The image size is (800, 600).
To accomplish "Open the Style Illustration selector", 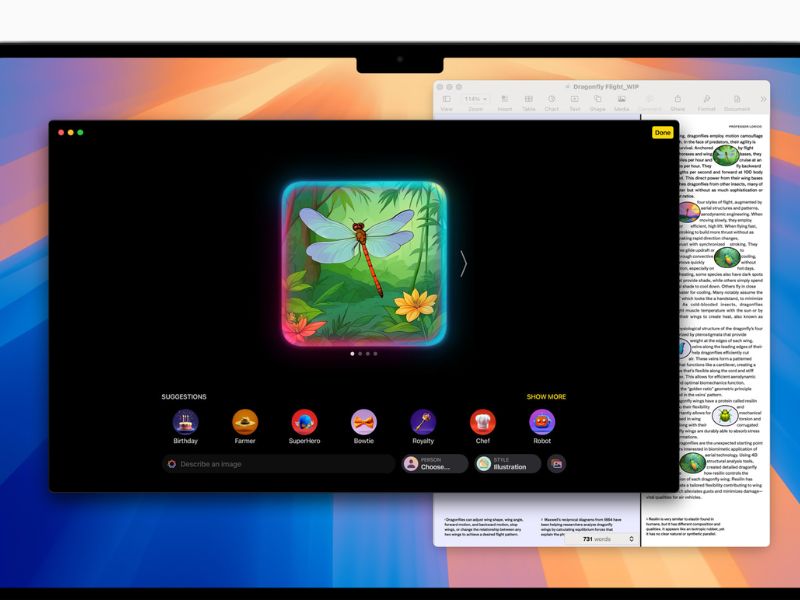I will click(x=508, y=464).
